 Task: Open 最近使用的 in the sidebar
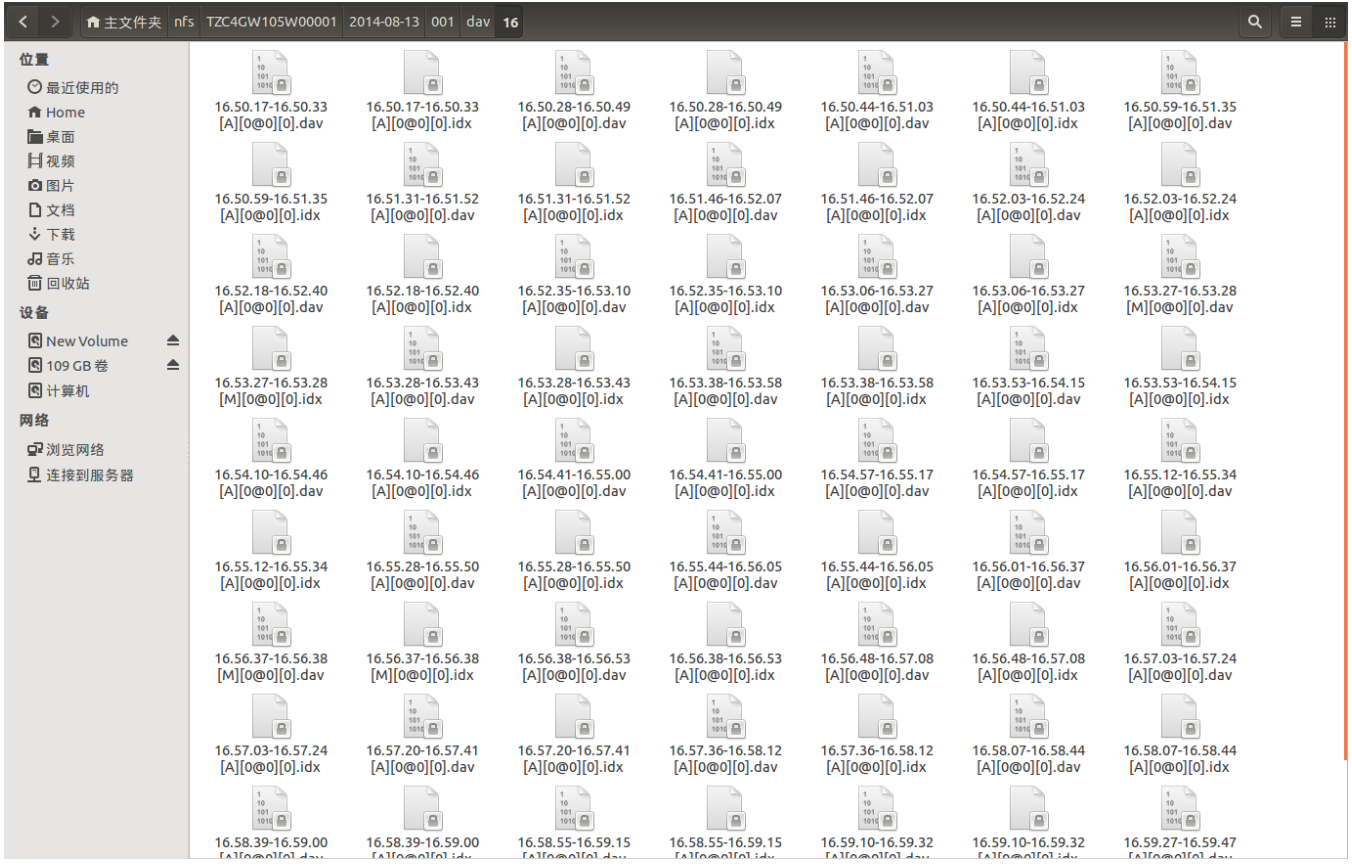click(x=73, y=88)
